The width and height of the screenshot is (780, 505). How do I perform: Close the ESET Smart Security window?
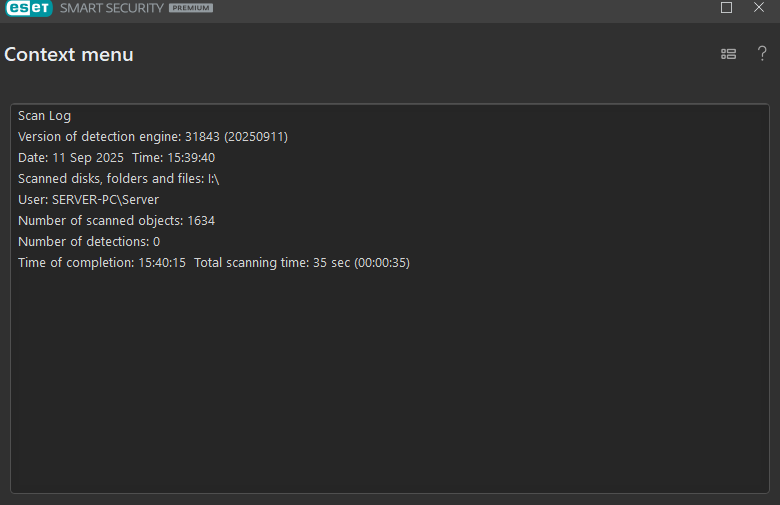(759, 7)
